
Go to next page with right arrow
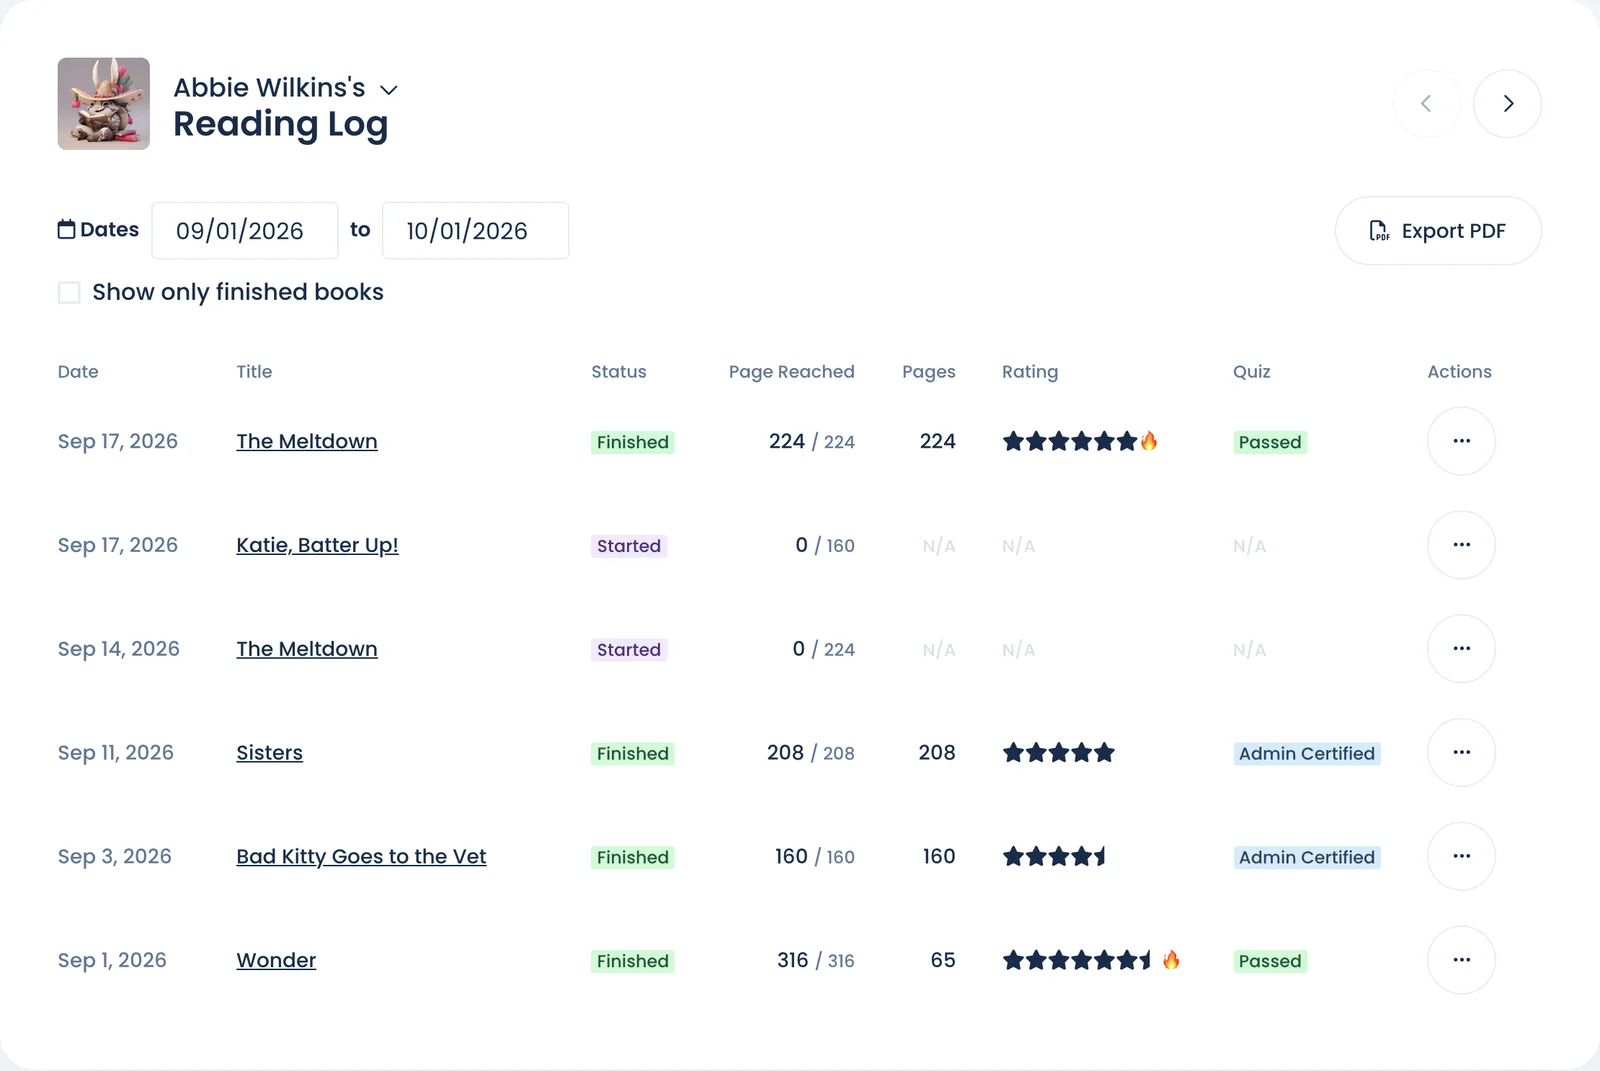(x=1508, y=103)
